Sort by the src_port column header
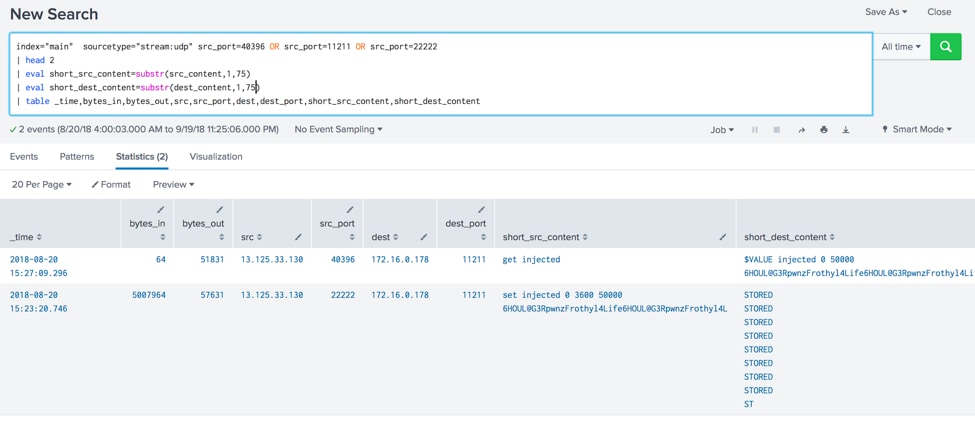The width and height of the screenshot is (975, 421). tap(338, 230)
